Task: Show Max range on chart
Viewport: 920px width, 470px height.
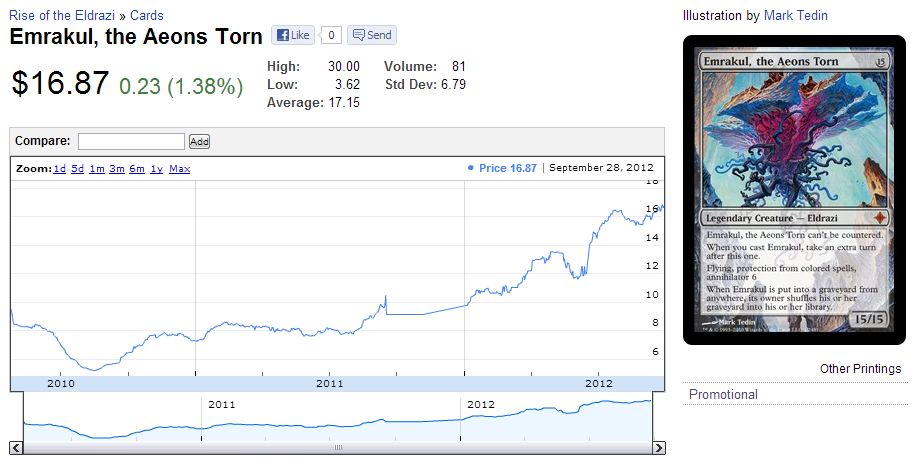Action: (179, 169)
